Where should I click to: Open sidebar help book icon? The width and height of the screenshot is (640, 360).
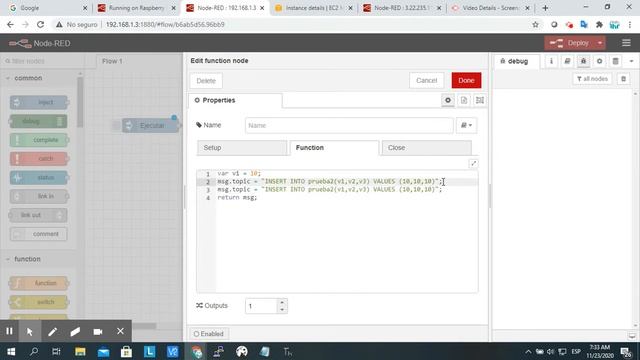[x=567, y=61]
